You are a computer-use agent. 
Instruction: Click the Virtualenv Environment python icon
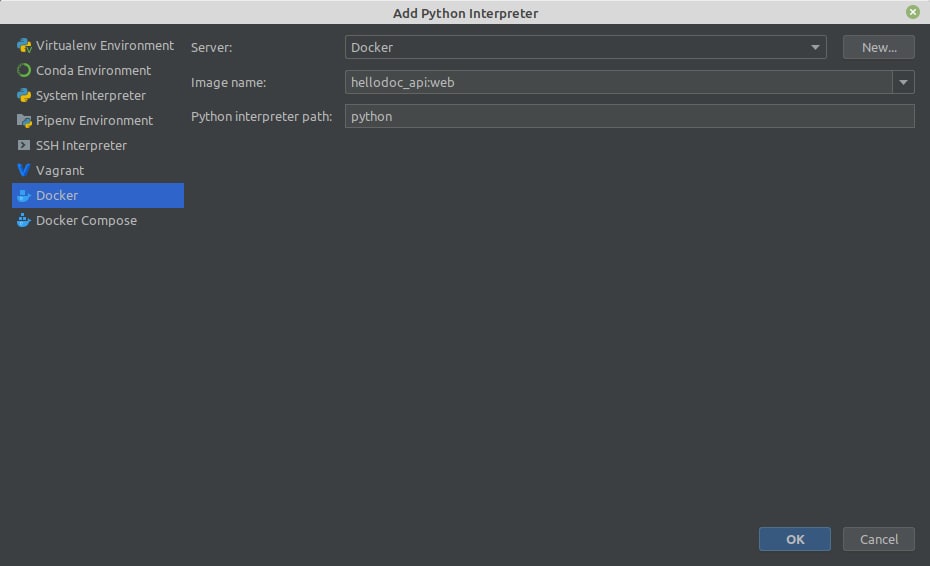coord(24,46)
